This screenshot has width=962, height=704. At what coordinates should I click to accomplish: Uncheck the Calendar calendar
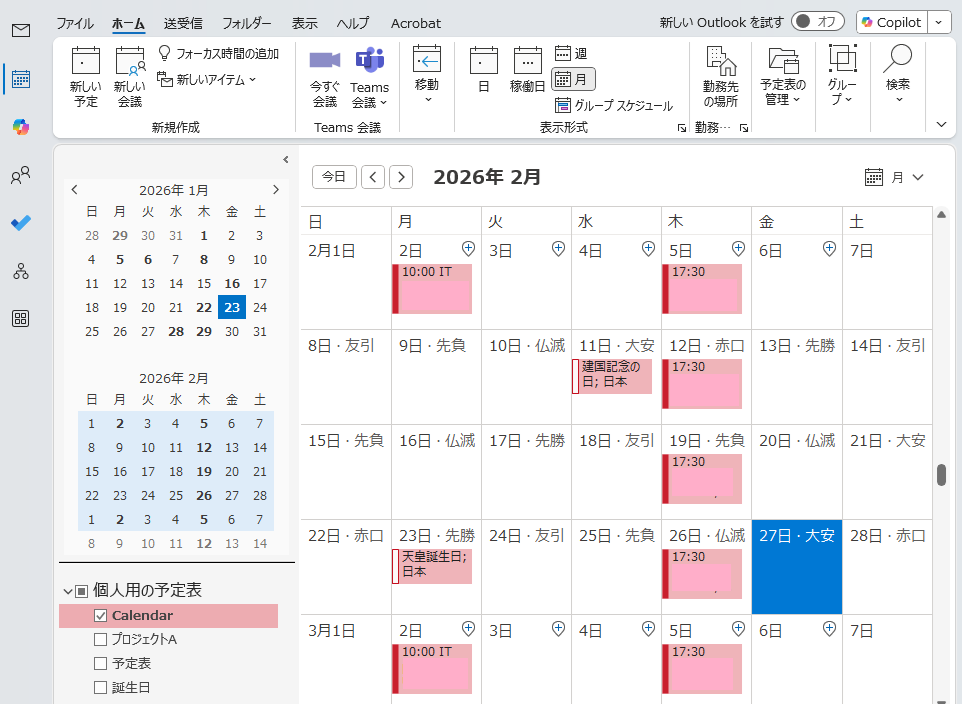click(x=100, y=615)
